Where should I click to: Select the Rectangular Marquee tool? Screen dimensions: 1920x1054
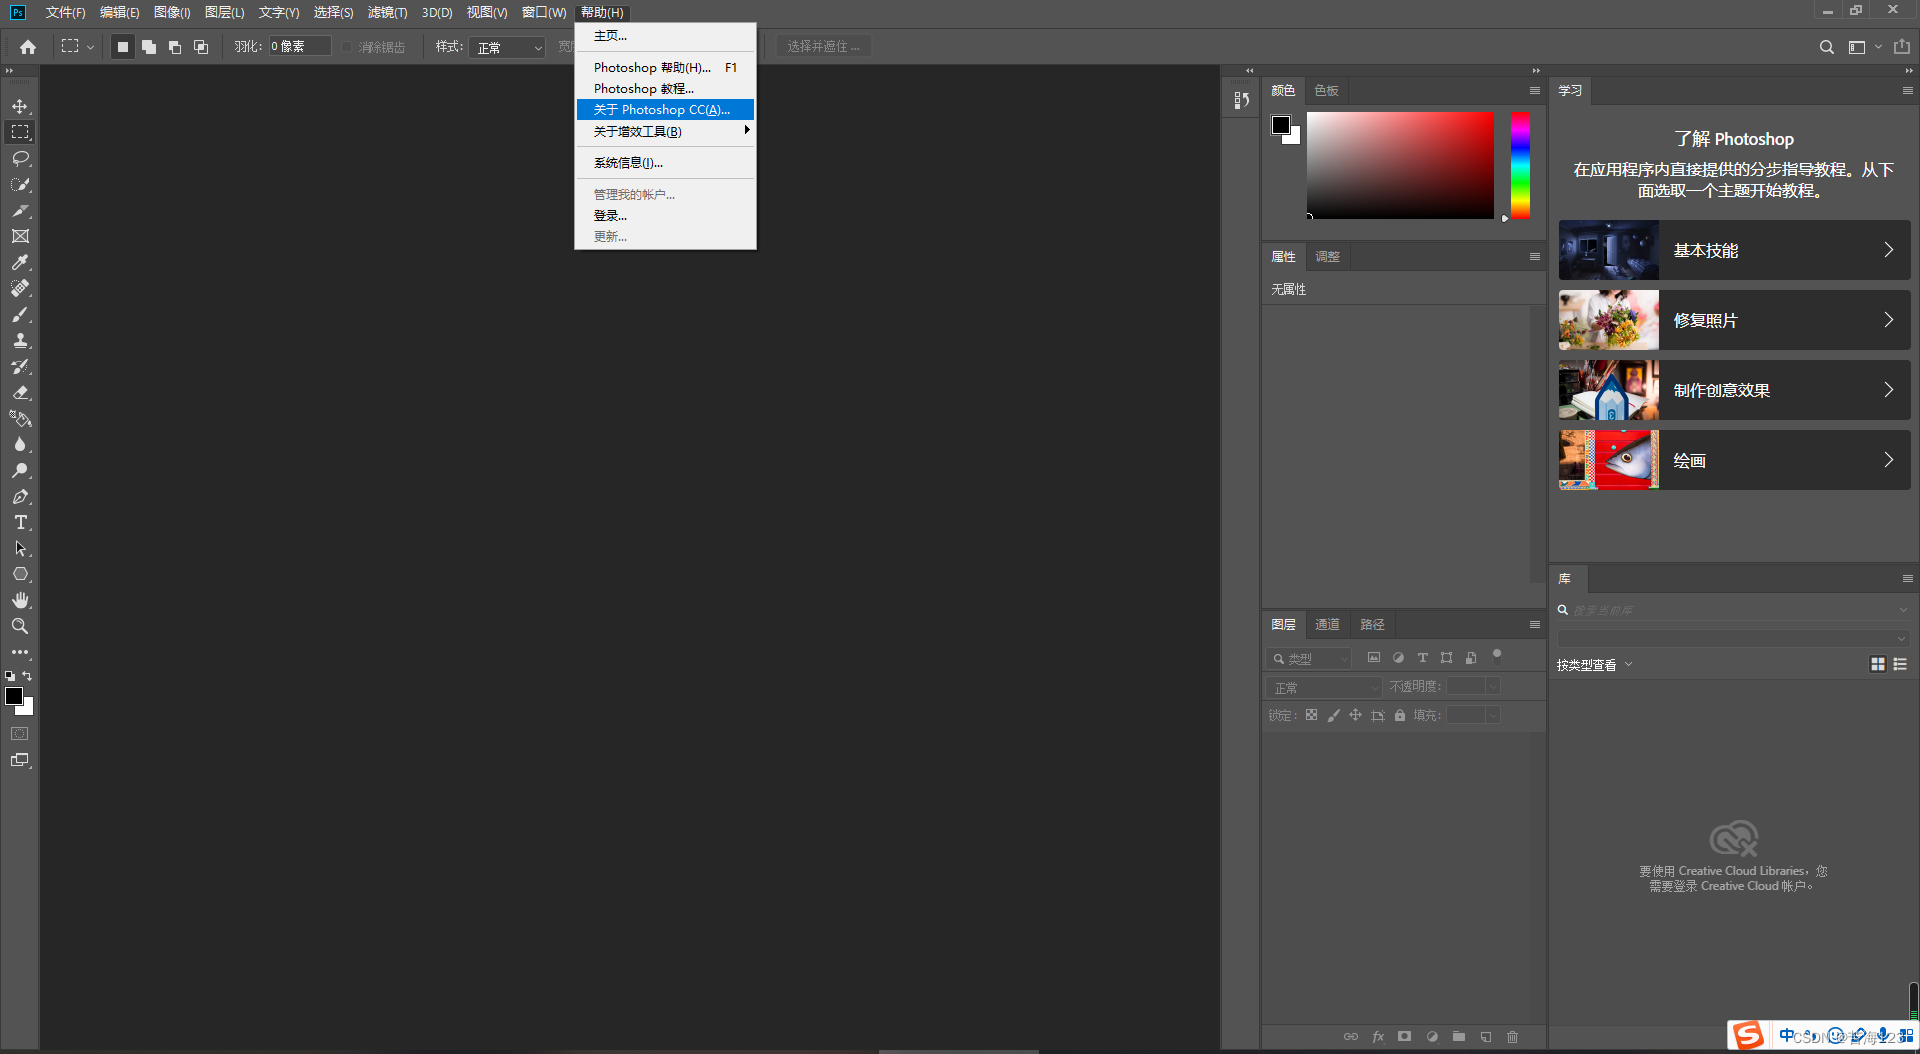point(20,132)
